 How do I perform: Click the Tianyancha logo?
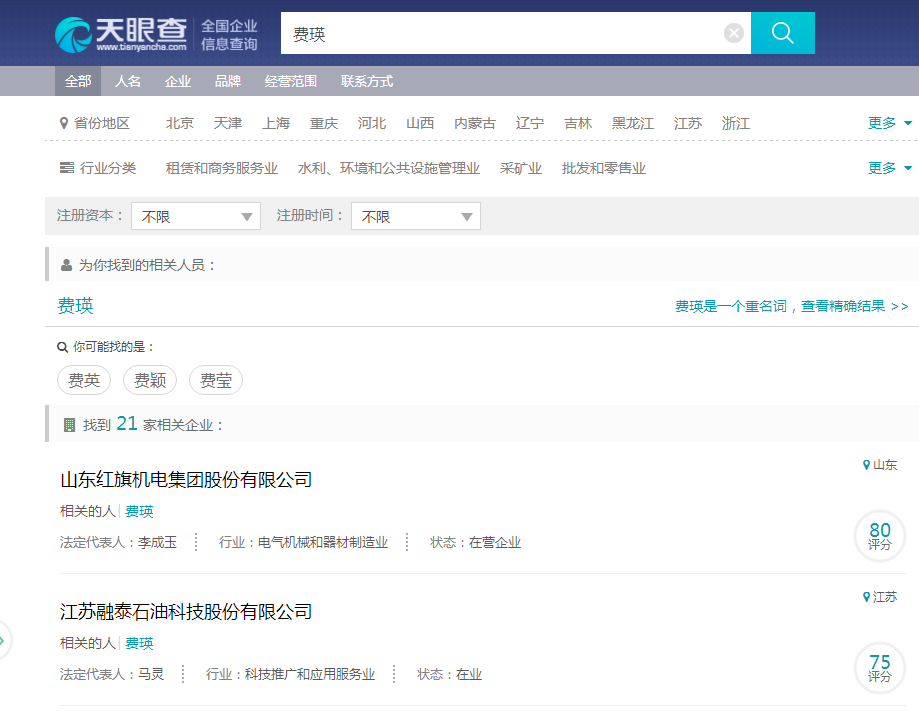(121, 33)
